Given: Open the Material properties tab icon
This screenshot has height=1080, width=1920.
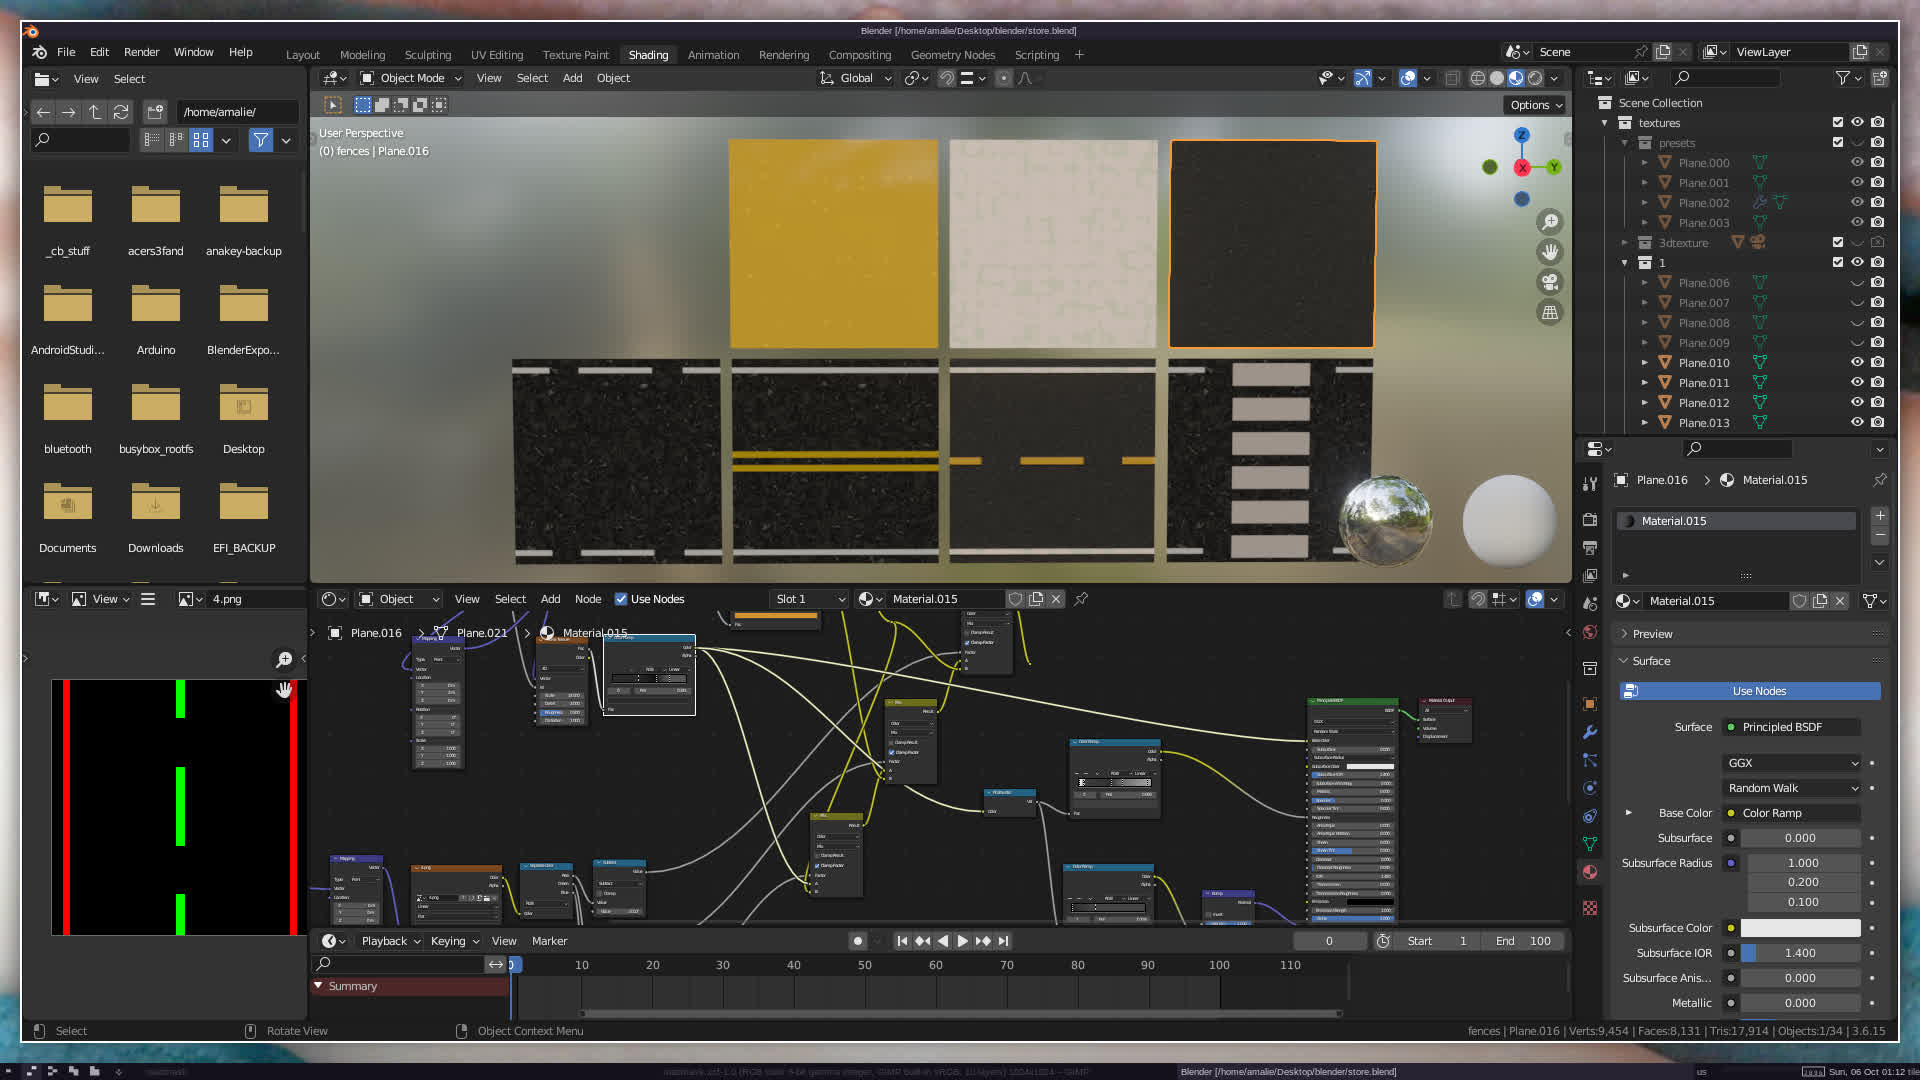Looking at the screenshot, I should [1590, 872].
